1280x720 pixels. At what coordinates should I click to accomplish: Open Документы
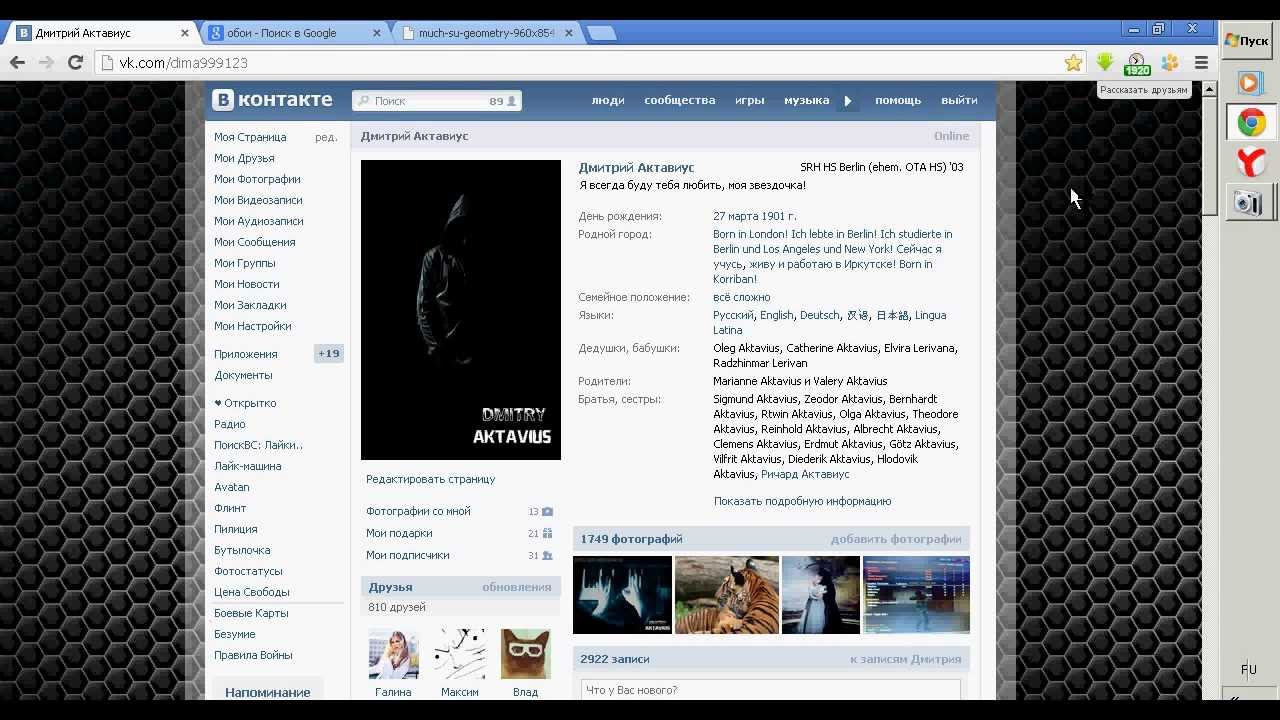point(243,375)
